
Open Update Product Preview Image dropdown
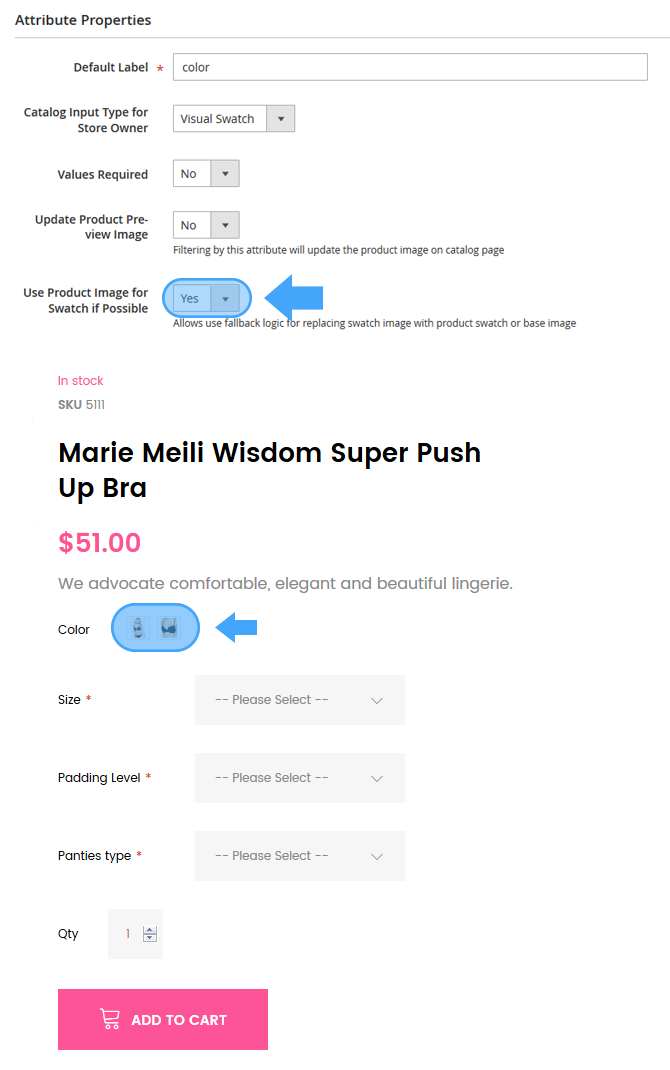[206, 225]
